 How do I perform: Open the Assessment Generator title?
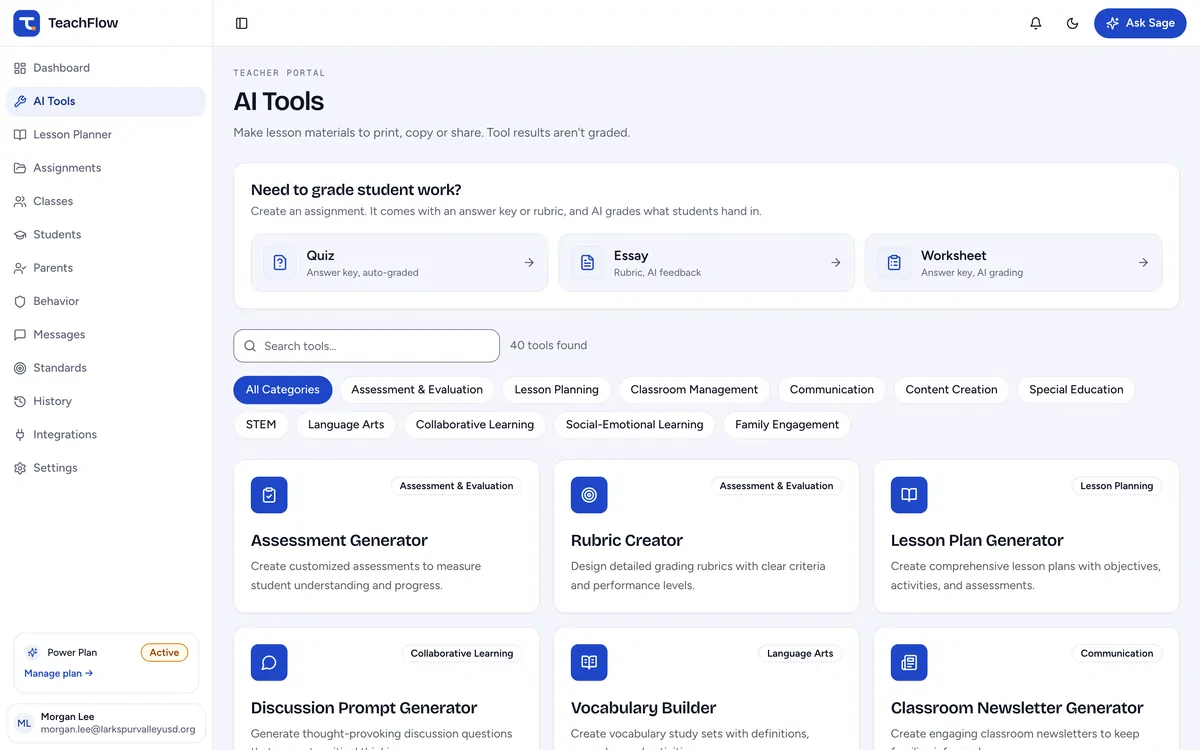[339, 541]
